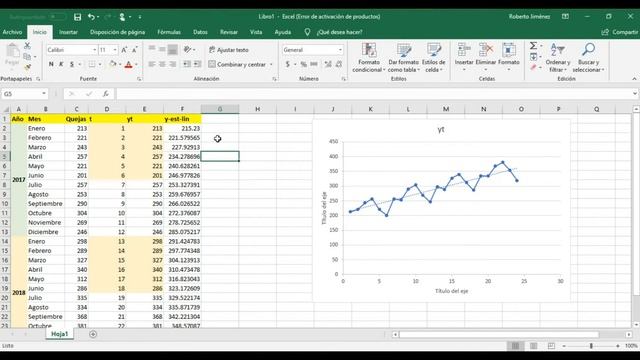Image resolution: width=640 pixels, height=360 pixels.
Task: Toggle bold (N) formatting
Action: tap(51, 64)
